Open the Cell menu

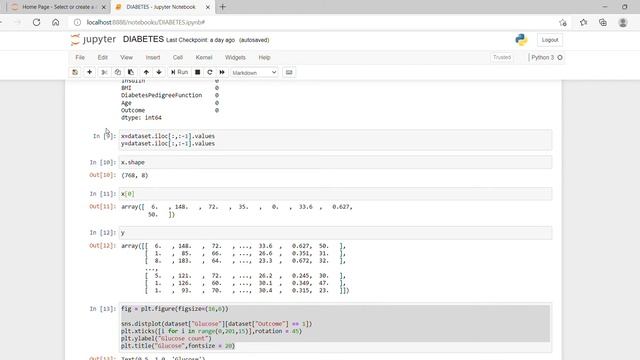(x=178, y=58)
